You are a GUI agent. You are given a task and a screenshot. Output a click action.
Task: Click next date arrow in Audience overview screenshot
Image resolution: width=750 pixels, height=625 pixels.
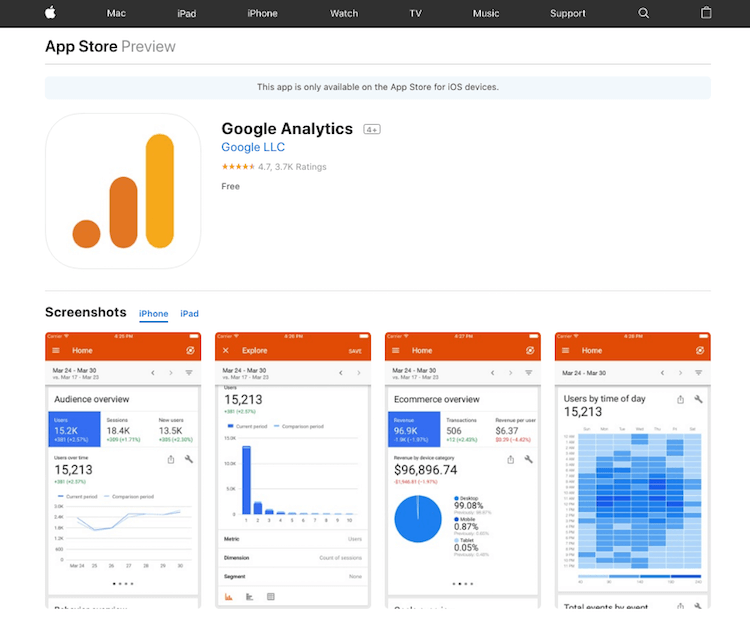[171, 373]
